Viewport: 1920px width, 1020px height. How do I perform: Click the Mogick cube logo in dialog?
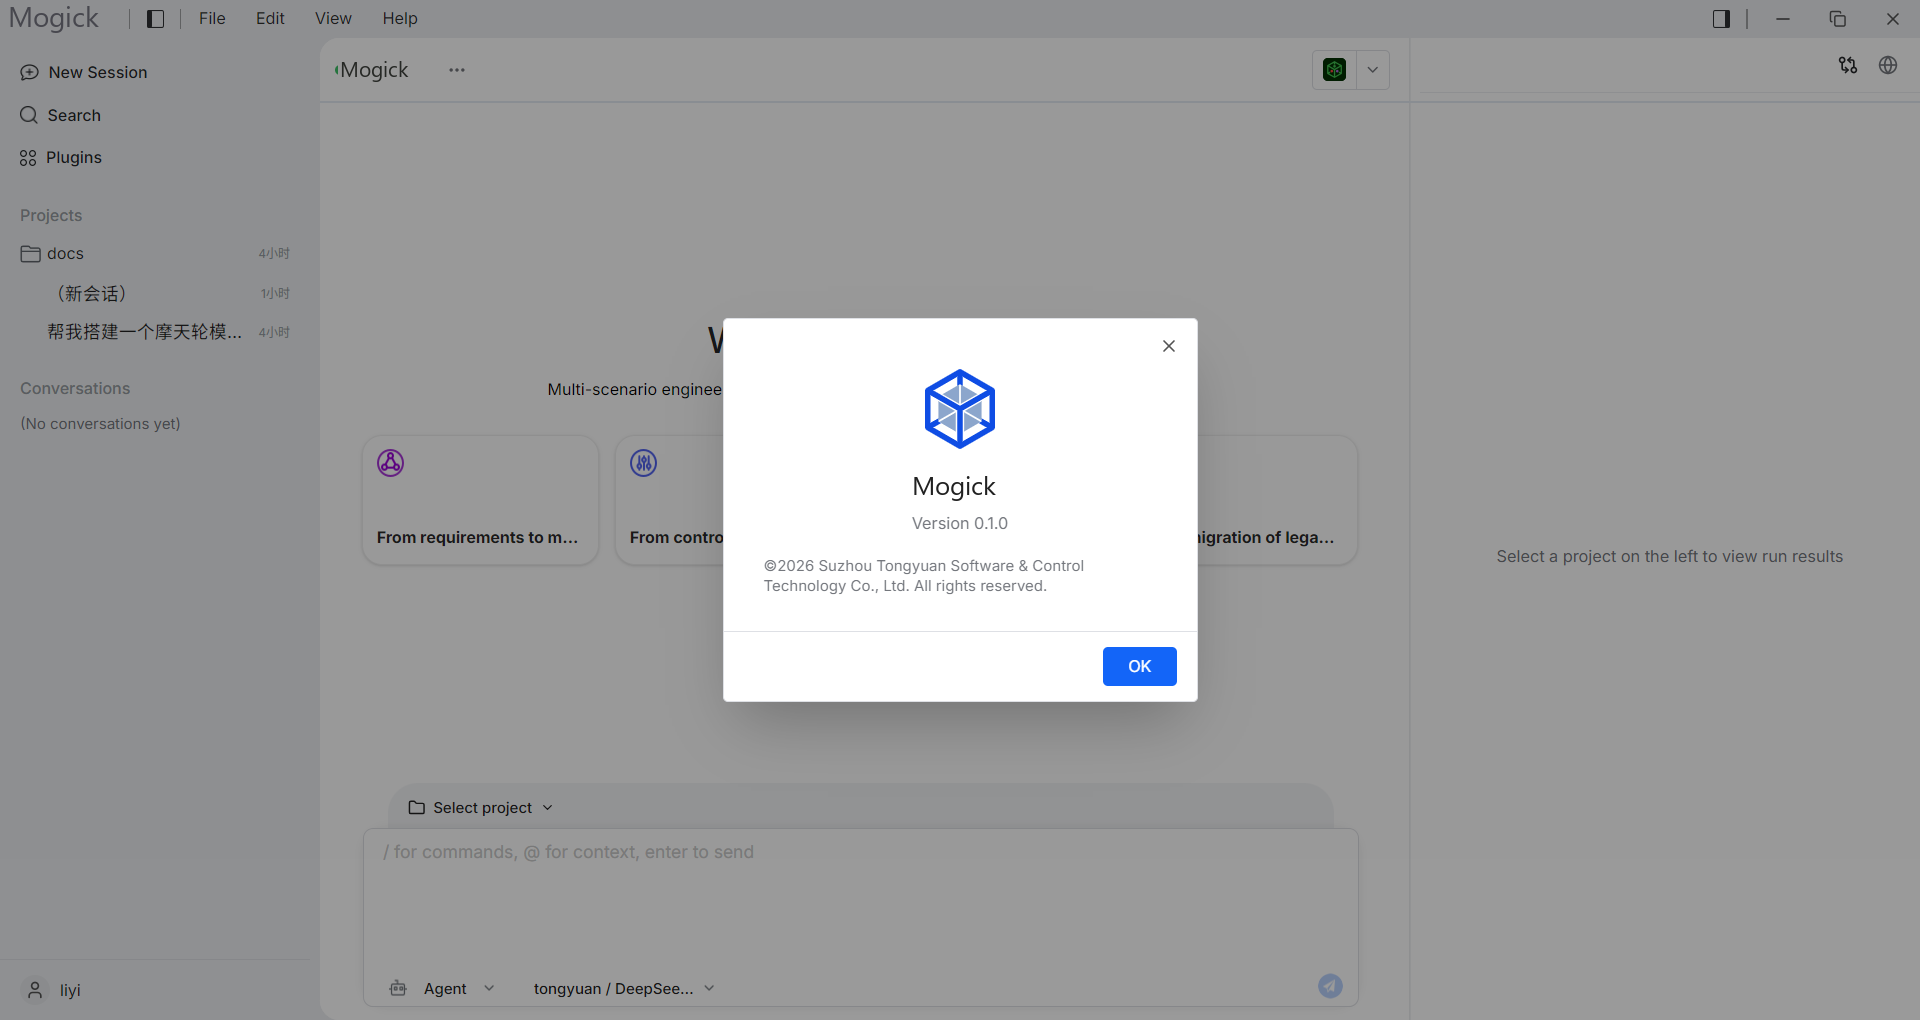[960, 409]
